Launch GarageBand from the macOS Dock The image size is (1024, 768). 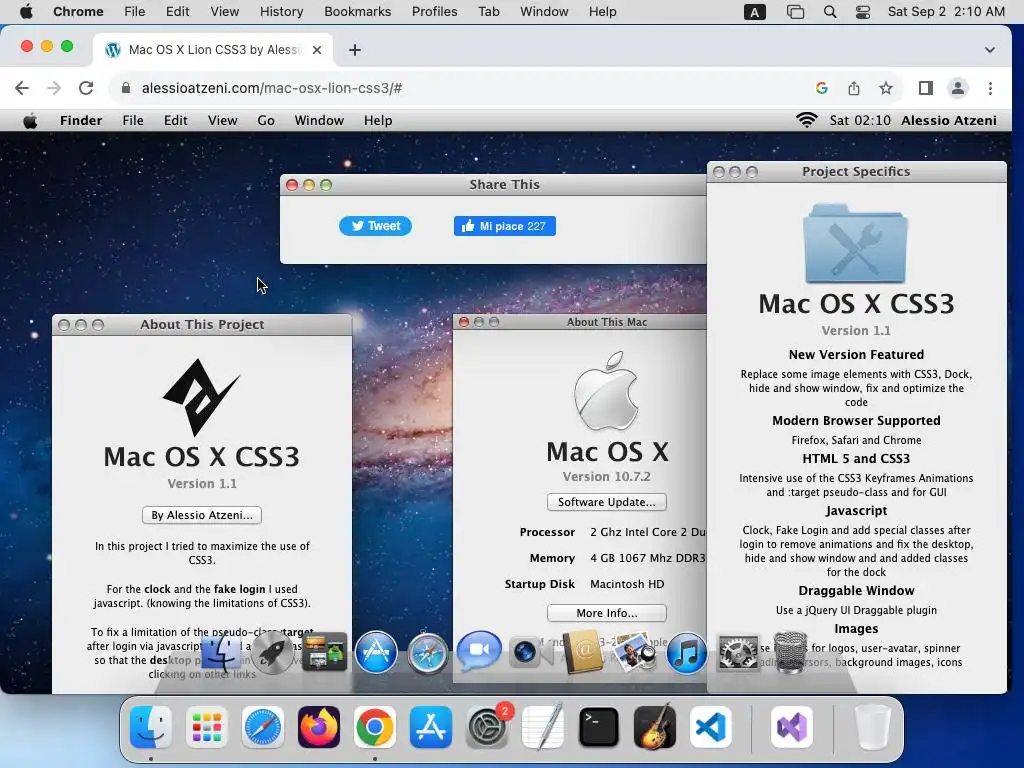(654, 727)
